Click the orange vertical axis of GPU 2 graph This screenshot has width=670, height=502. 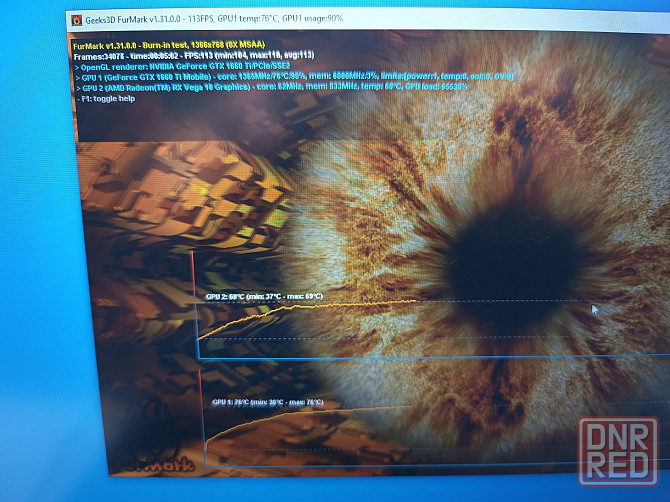193,300
